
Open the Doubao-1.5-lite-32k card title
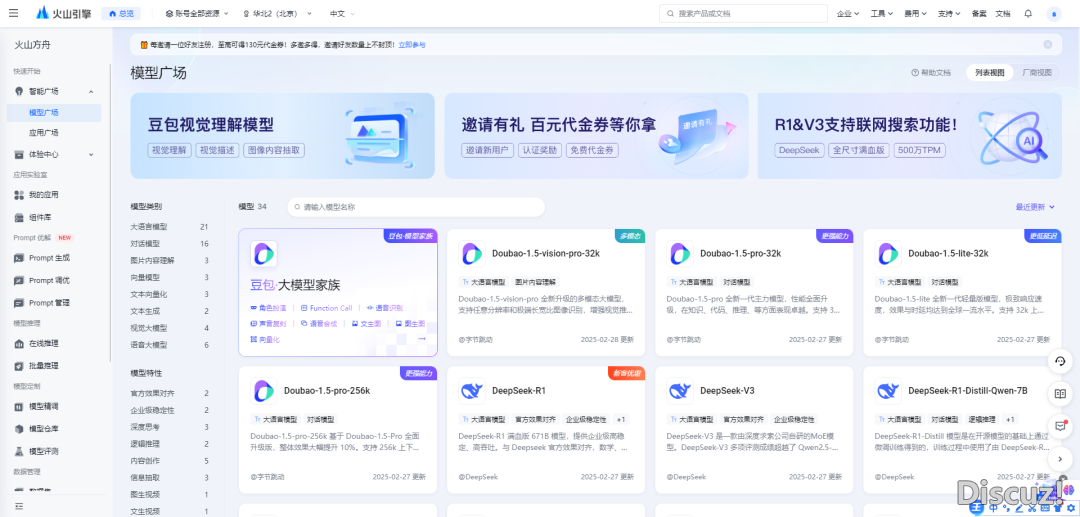coord(948,253)
